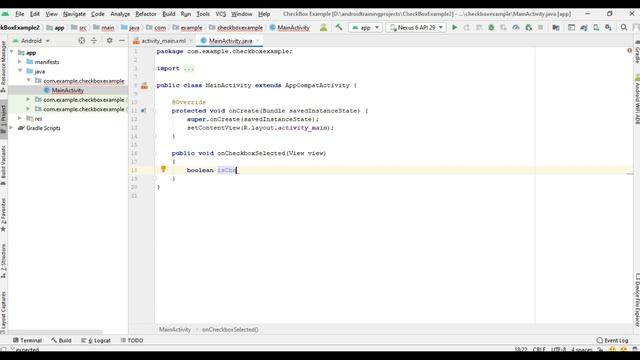Click the Sync Project with Gradle icon
This screenshot has height=360, width=640.
point(584,27)
